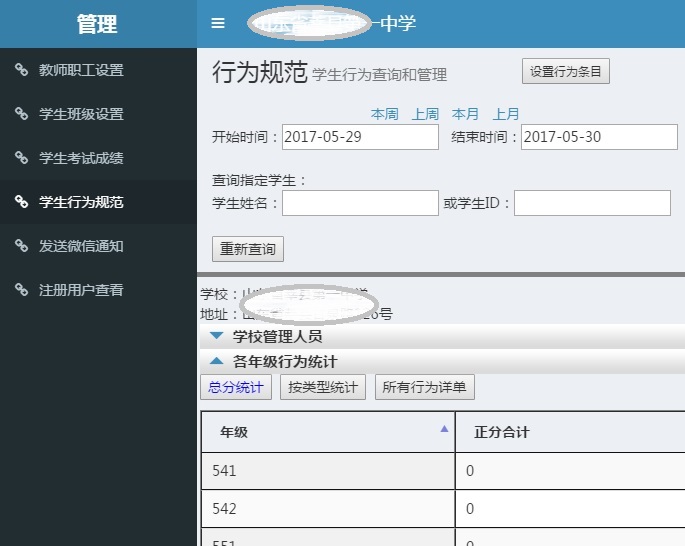Screen dimensions: 685x546
Task: Select the 总分统计 tab
Action: [x=236, y=388]
